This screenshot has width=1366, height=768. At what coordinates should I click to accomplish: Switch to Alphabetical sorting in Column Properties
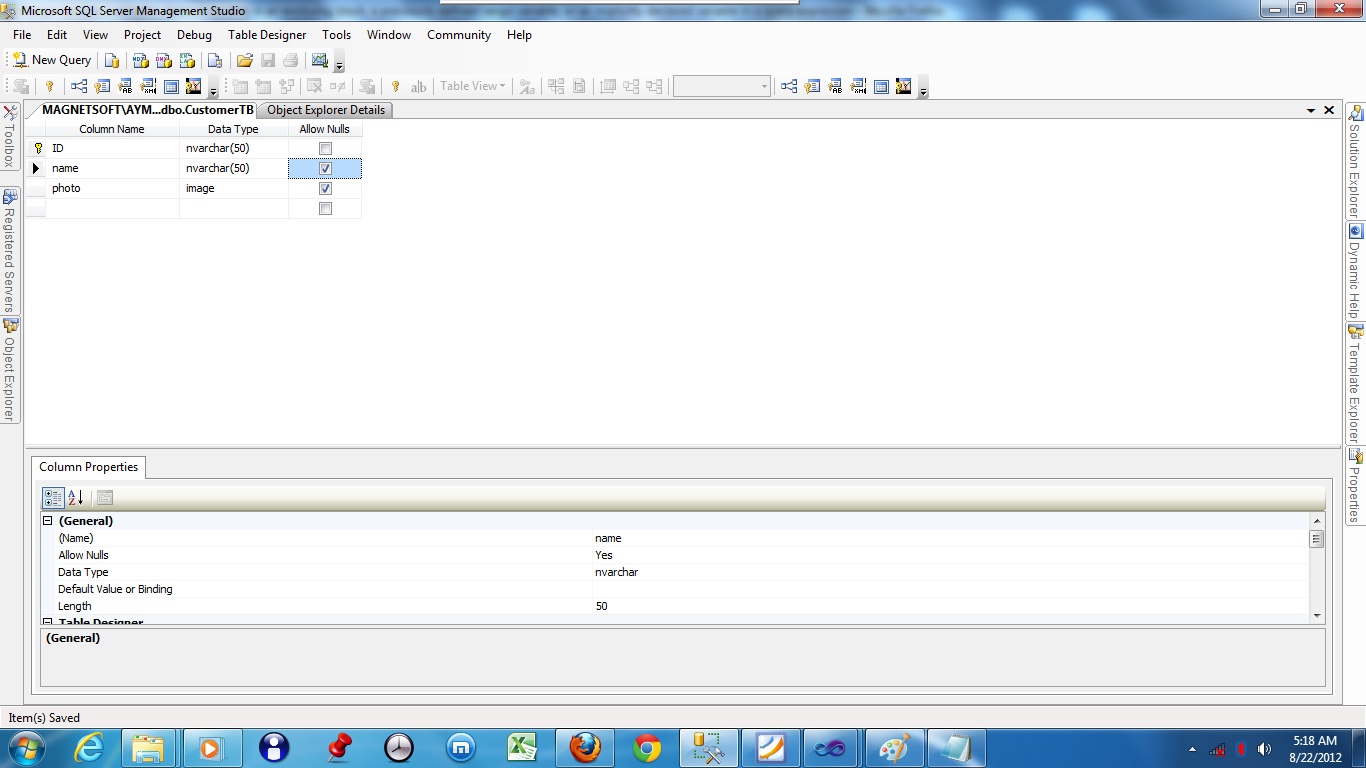click(x=76, y=497)
